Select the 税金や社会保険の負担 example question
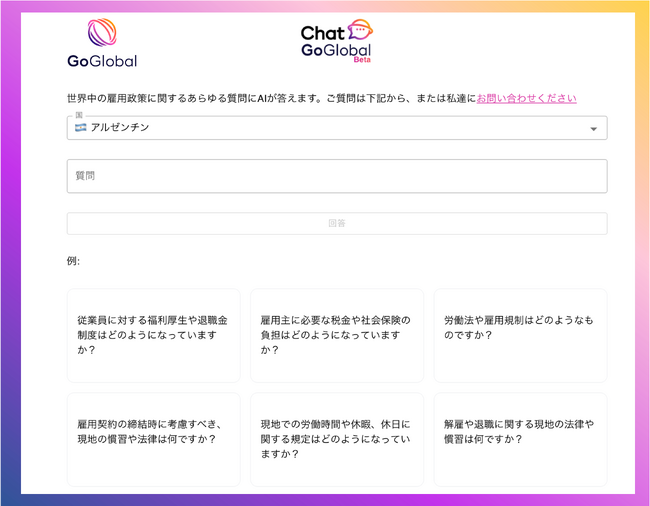 coord(336,335)
